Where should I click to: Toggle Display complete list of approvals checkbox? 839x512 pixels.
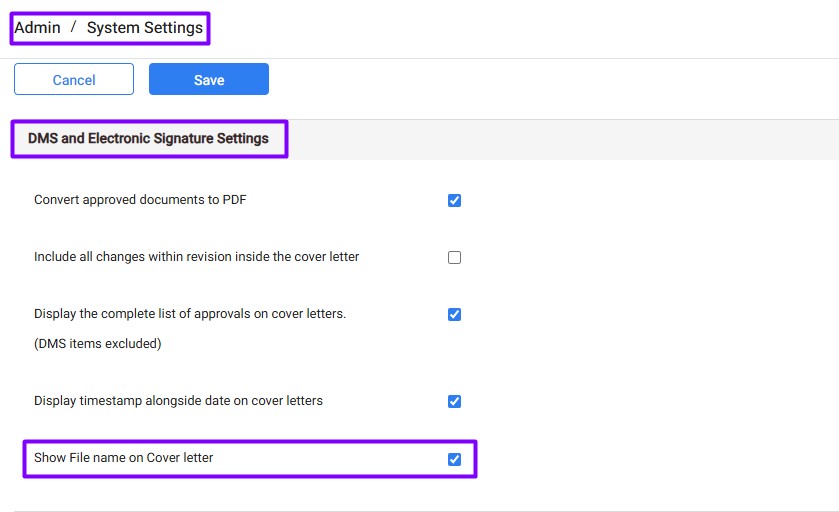point(454,314)
